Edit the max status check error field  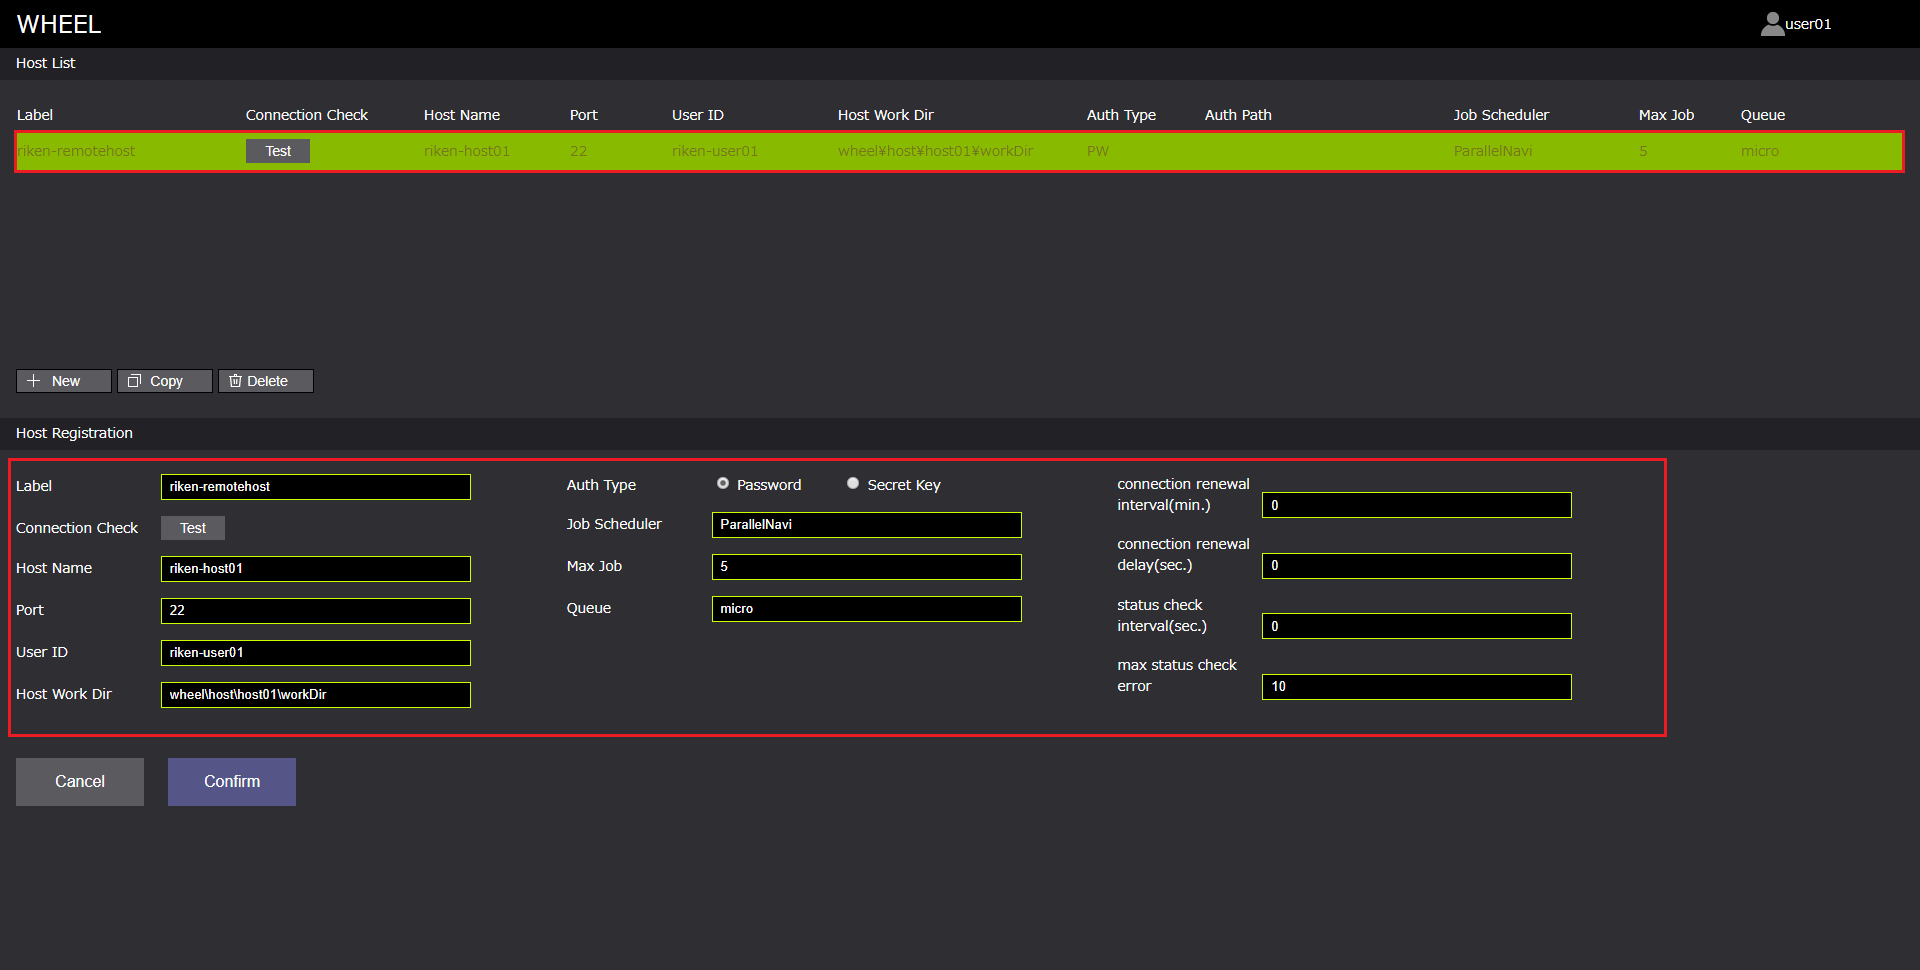1416,687
